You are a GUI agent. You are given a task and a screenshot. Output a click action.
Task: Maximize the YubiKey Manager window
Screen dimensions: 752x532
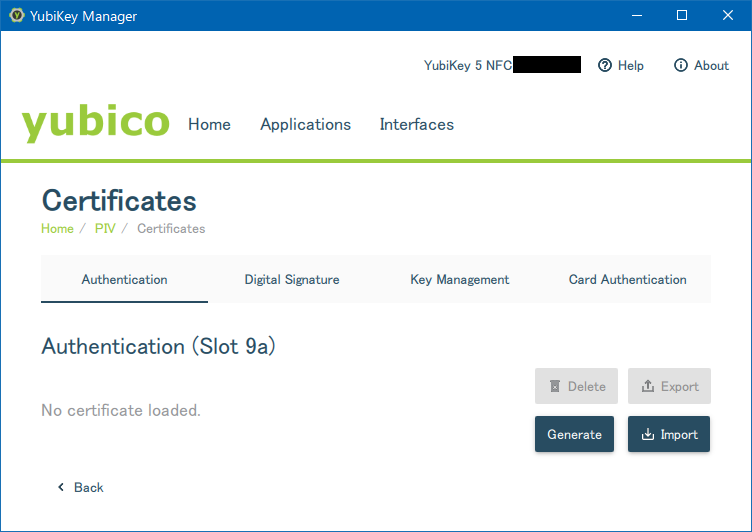pyautogui.click(x=682, y=15)
